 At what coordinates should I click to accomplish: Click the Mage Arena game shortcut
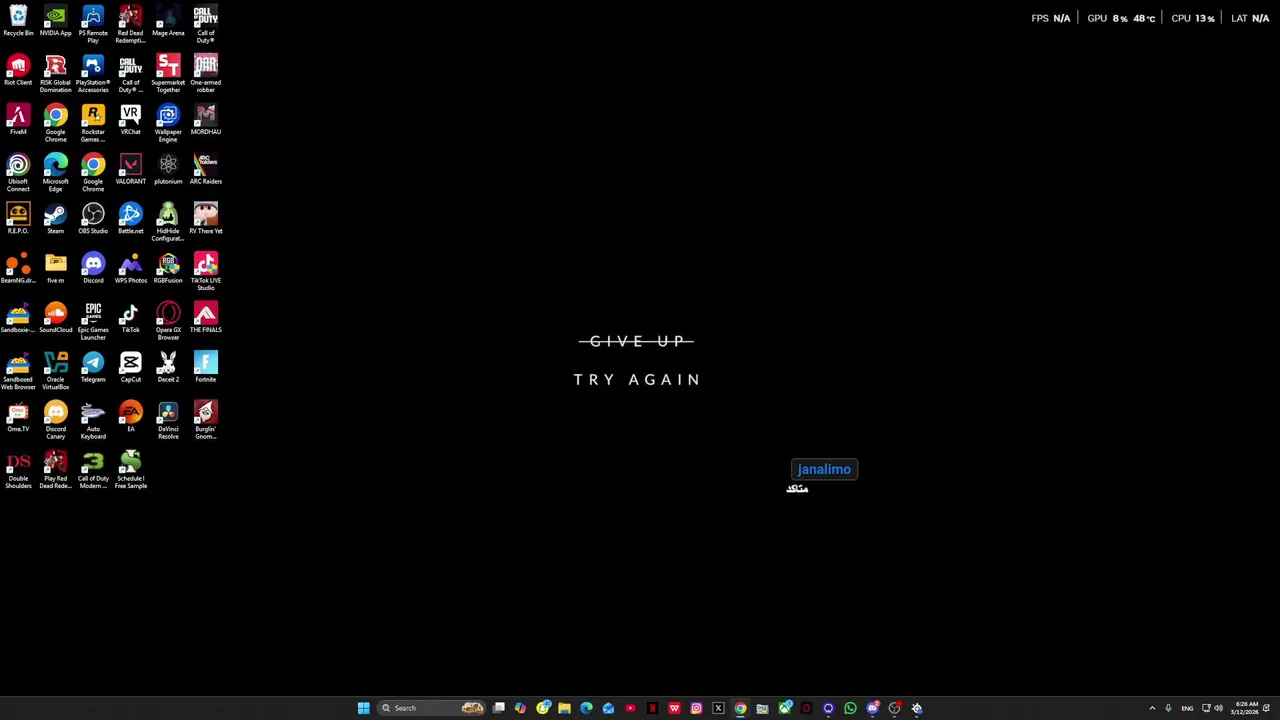point(168,22)
